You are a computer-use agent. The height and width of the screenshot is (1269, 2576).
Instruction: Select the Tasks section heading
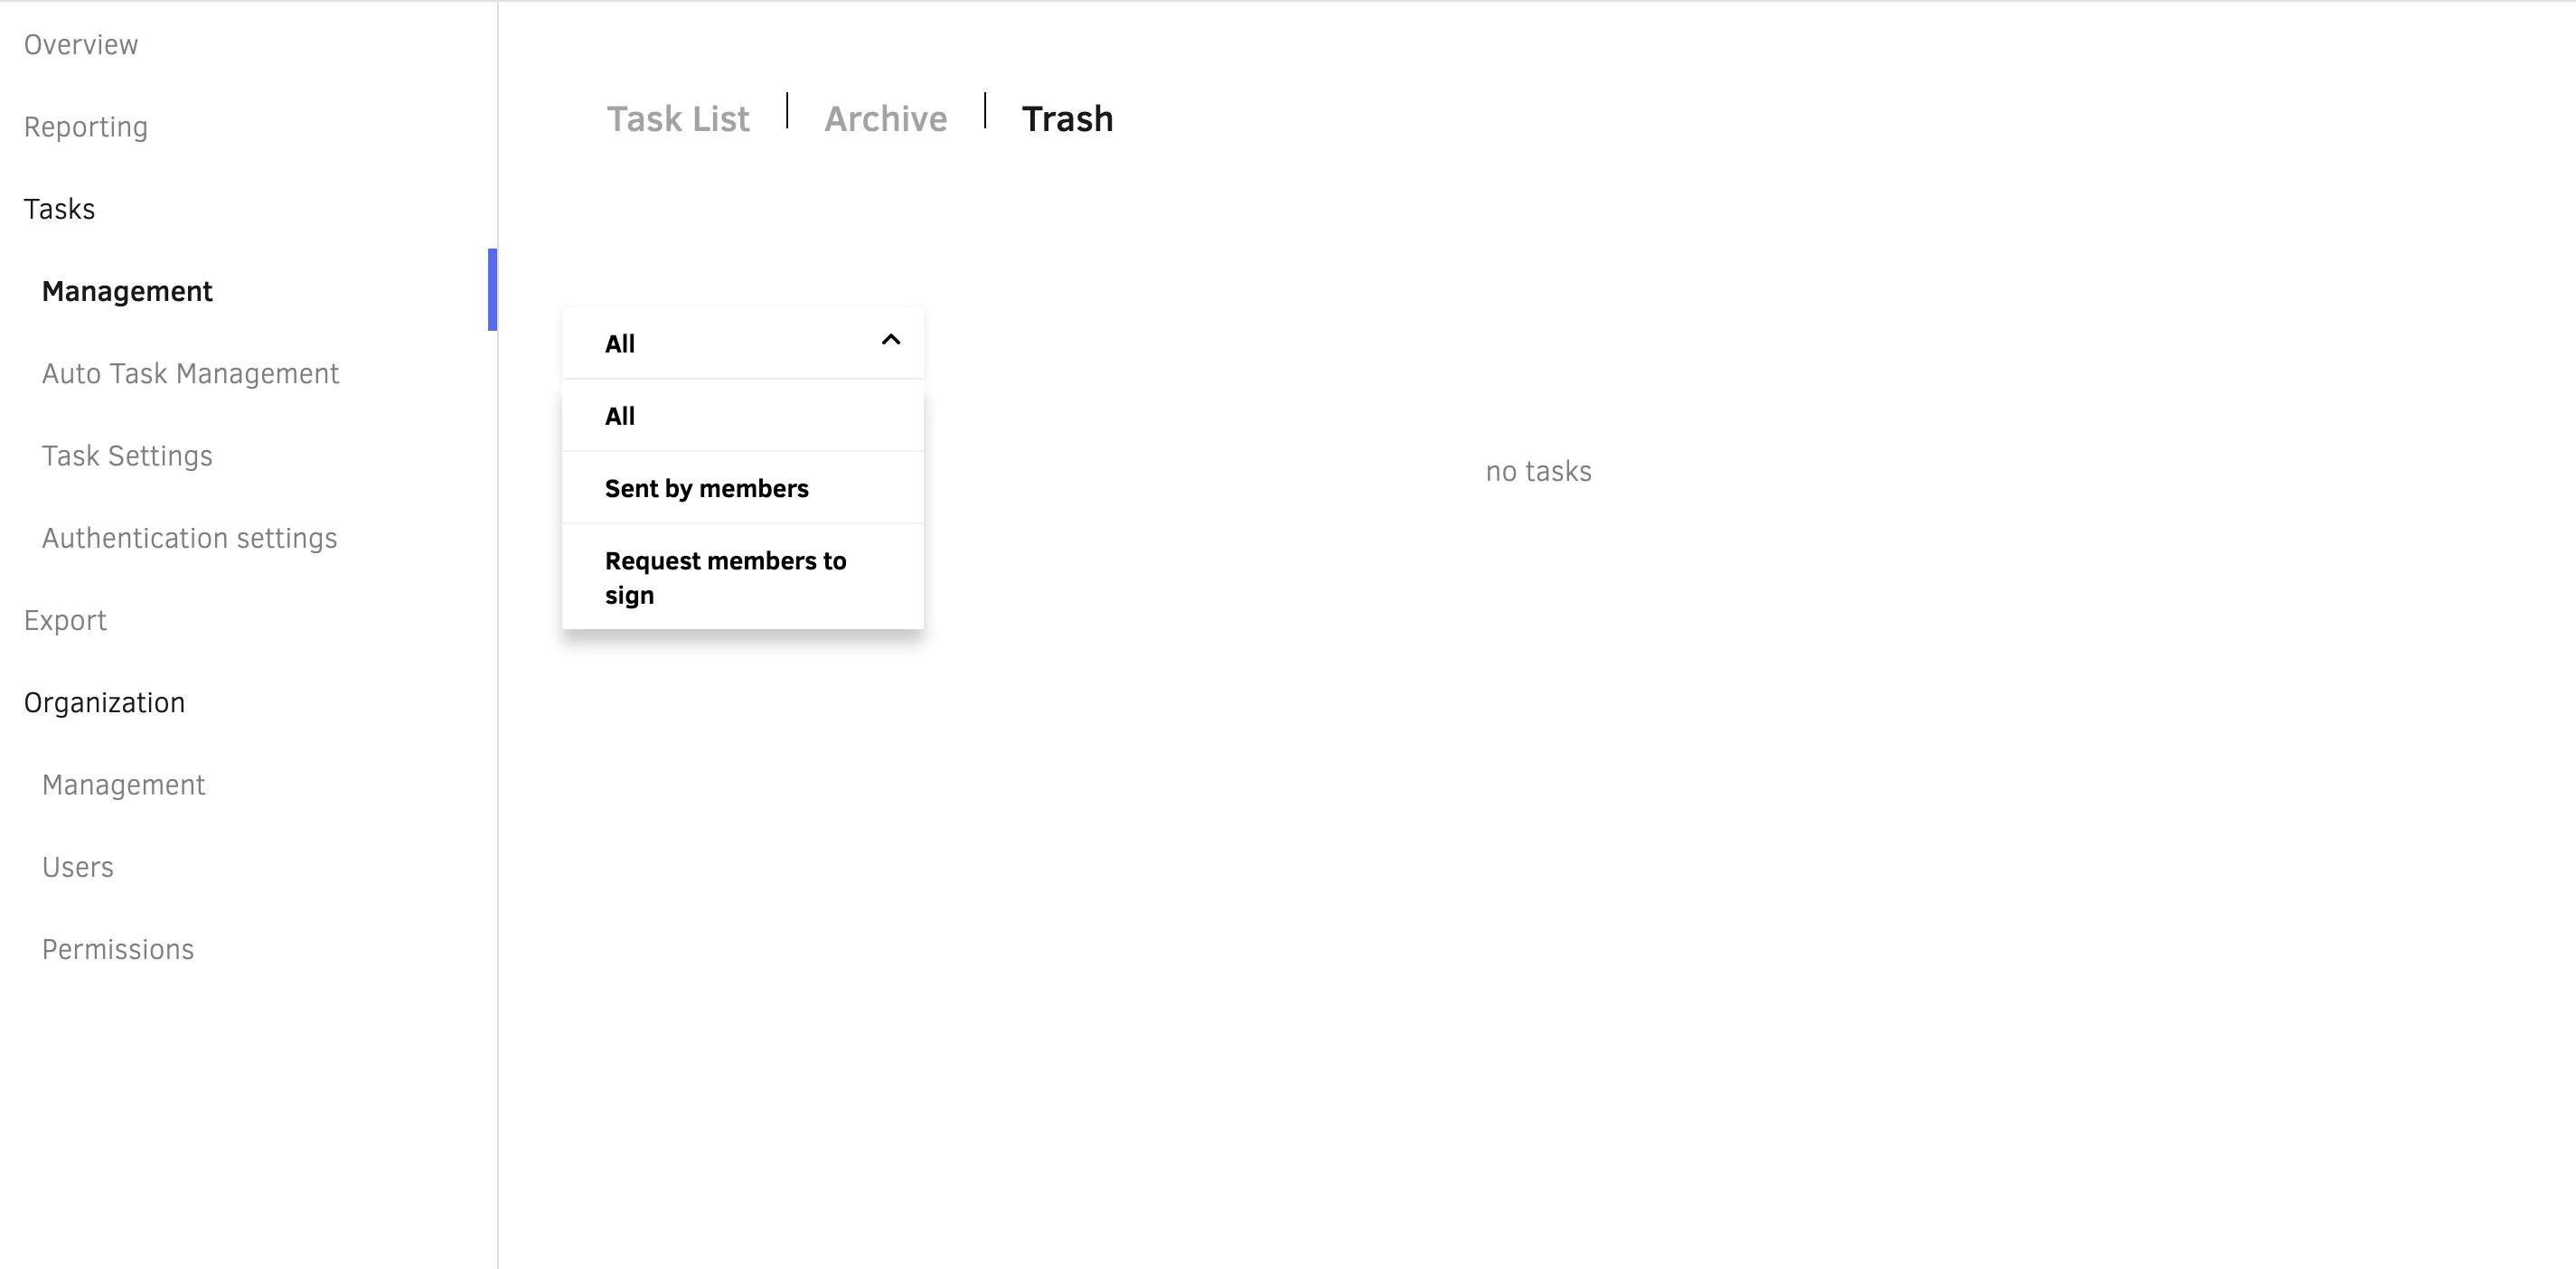(59, 209)
